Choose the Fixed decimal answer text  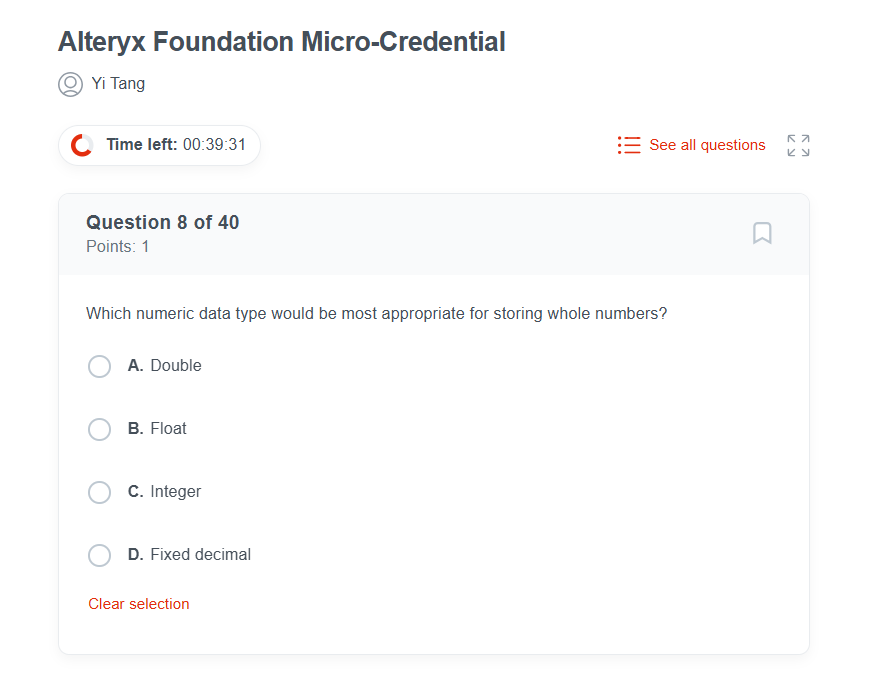pos(200,555)
